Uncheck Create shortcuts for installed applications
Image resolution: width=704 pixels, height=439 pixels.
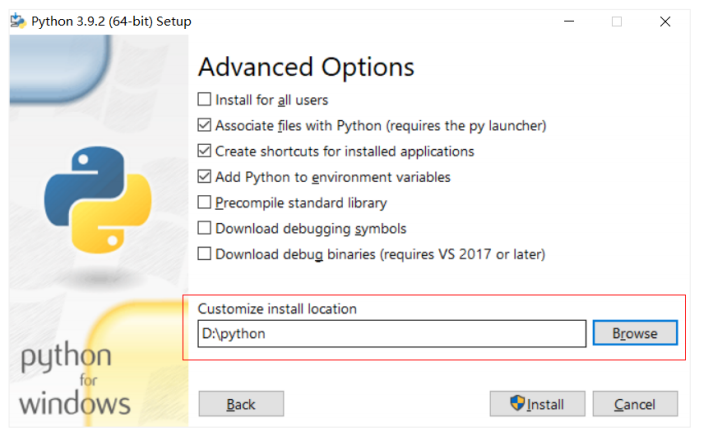pyautogui.click(x=205, y=152)
